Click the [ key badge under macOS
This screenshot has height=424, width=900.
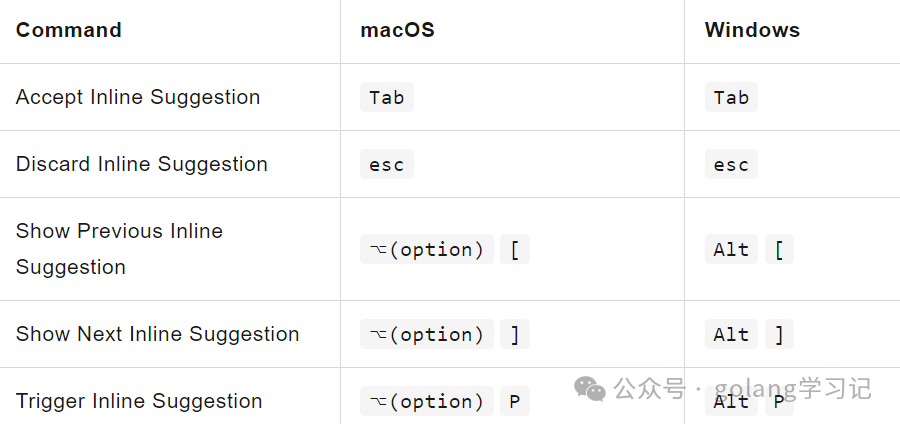(x=515, y=249)
